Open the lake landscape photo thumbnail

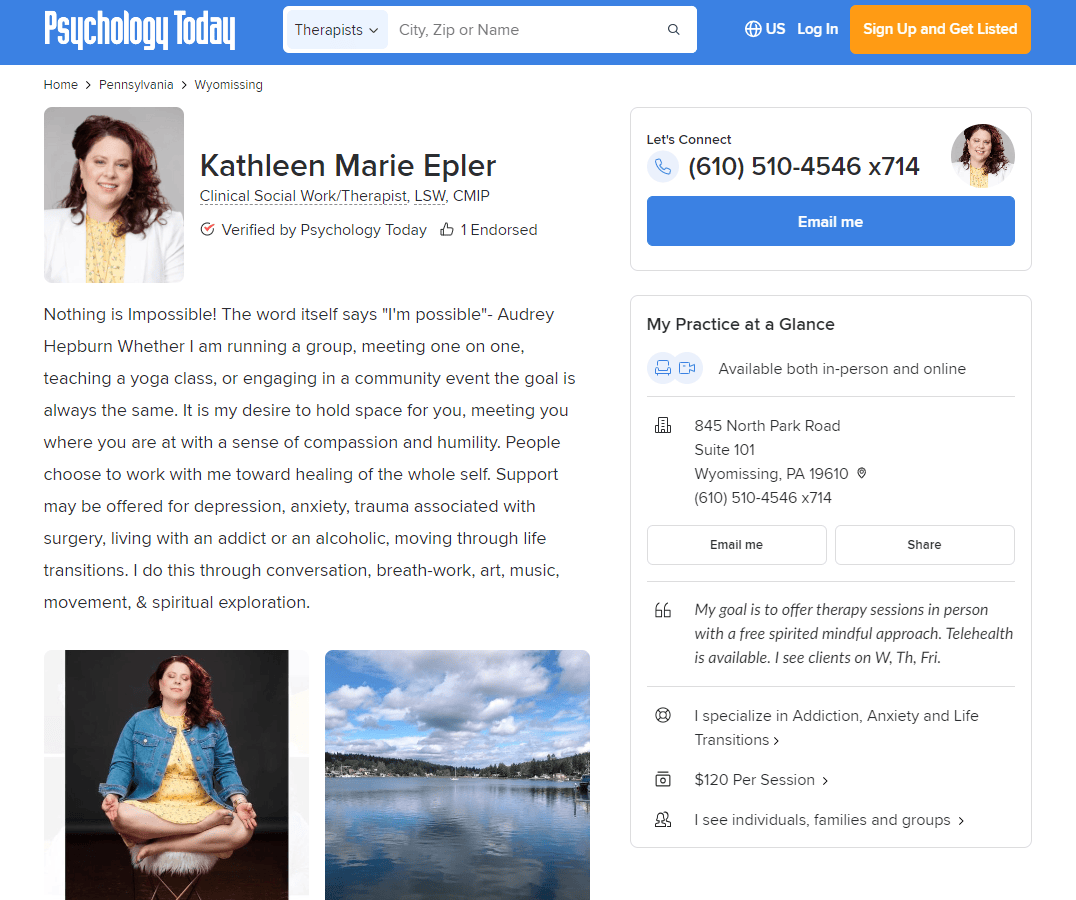(457, 775)
